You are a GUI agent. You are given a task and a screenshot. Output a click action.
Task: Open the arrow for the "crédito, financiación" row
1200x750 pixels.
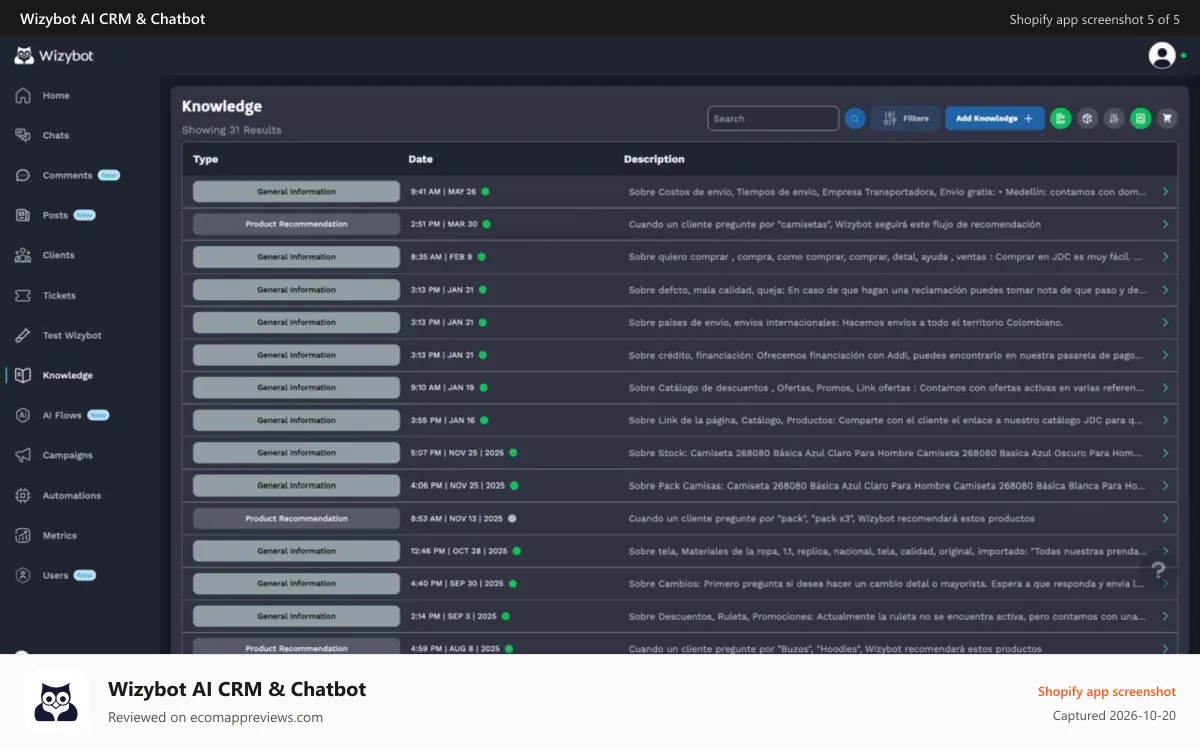1165,355
